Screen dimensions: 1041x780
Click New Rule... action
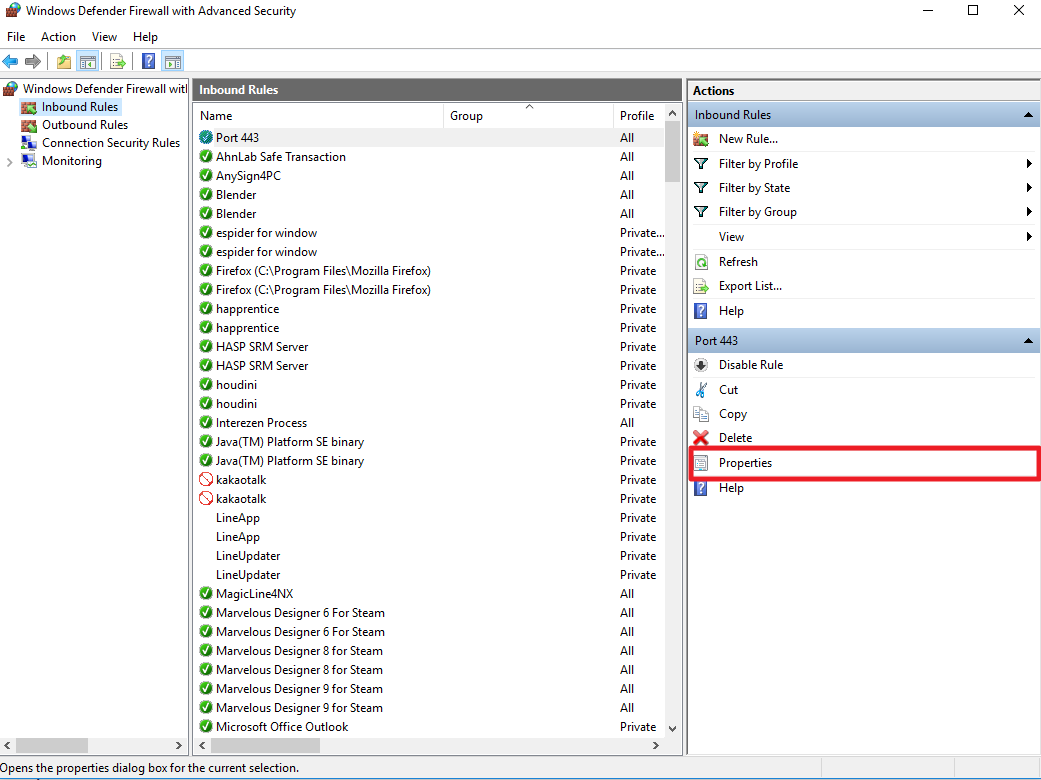tap(748, 139)
